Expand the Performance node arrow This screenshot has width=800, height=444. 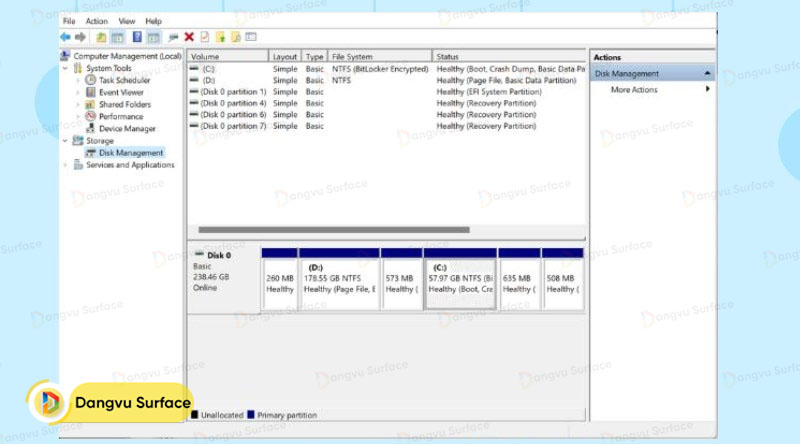pos(78,116)
